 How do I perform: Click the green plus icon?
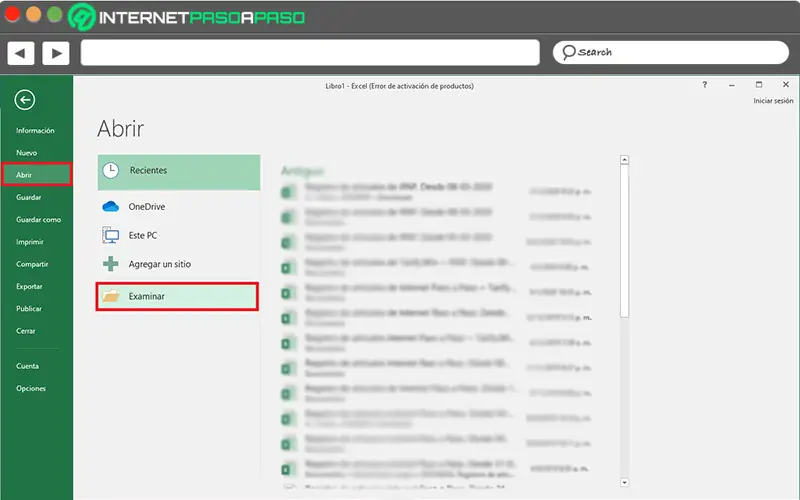[x=111, y=264]
